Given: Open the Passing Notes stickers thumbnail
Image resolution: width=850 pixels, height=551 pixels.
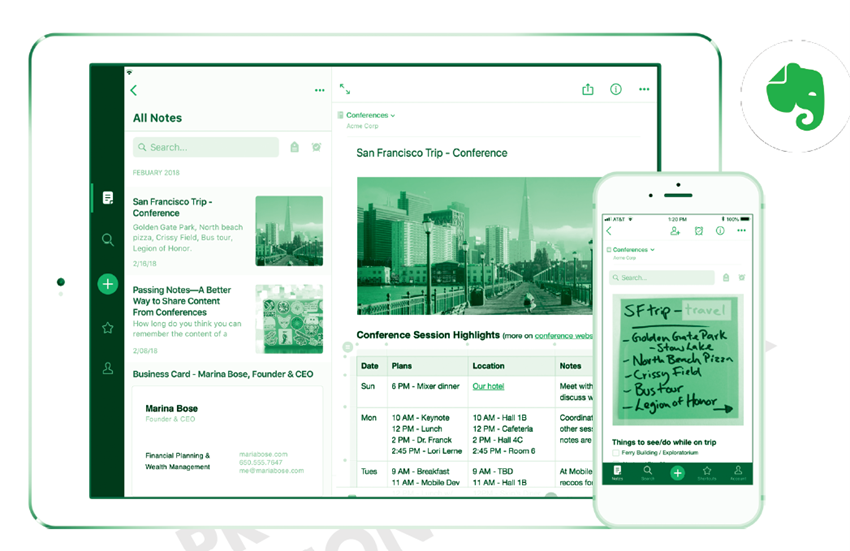Looking at the screenshot, I should [289, 319].
